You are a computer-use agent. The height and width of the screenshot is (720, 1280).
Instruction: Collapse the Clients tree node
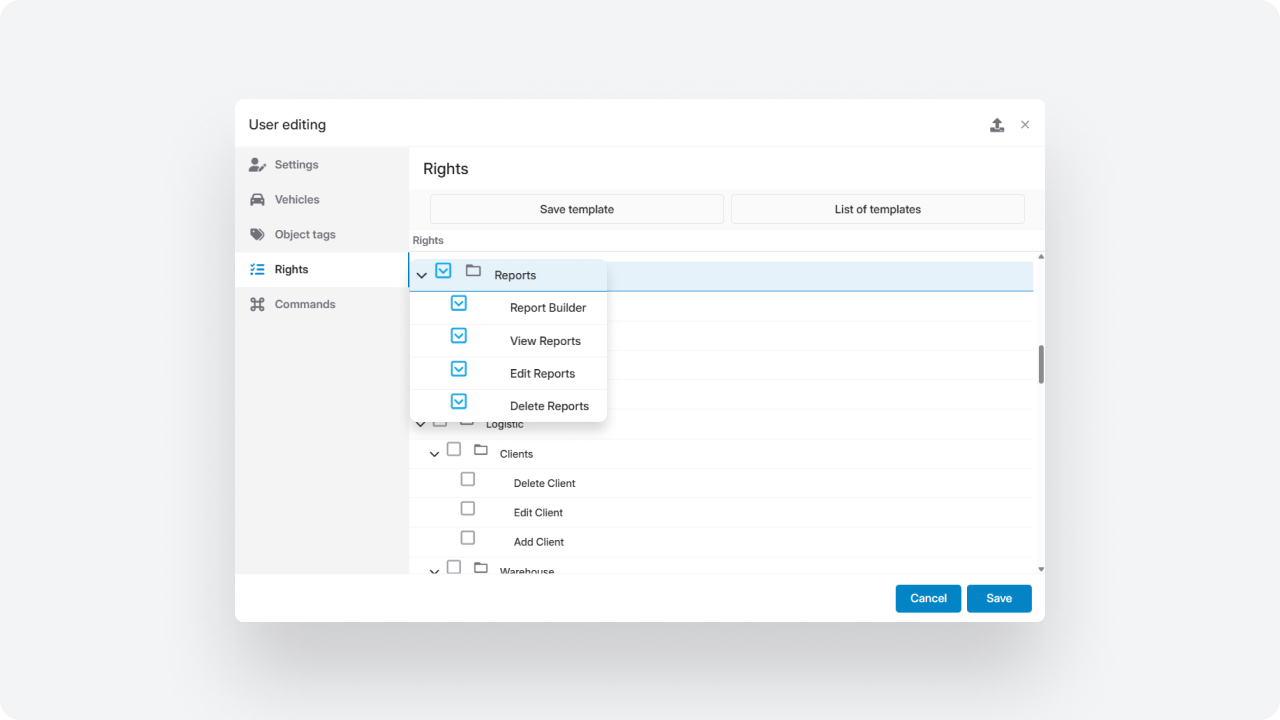434,454
